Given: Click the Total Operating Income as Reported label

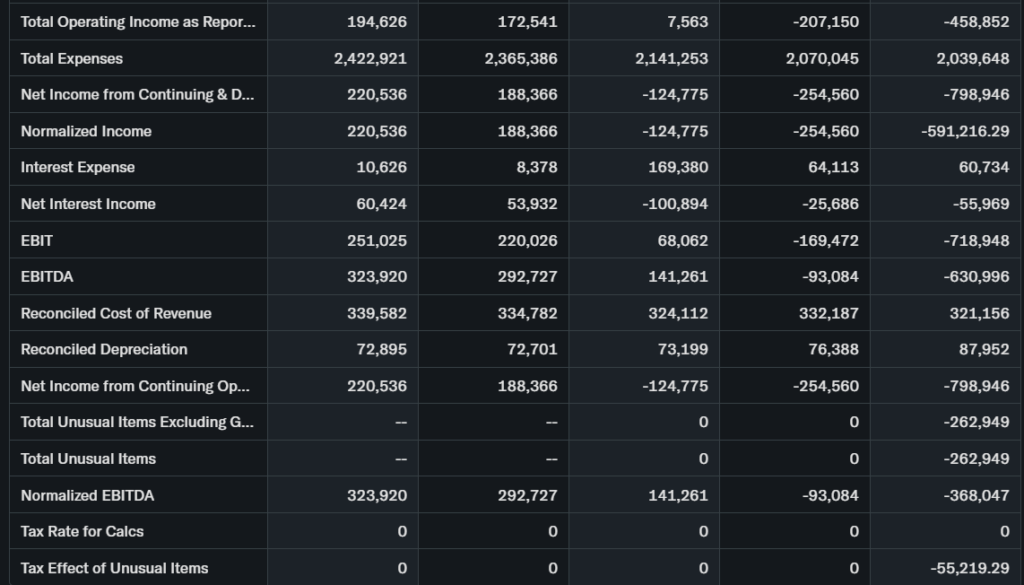Looking at the screenshot, I should [137, 22].
